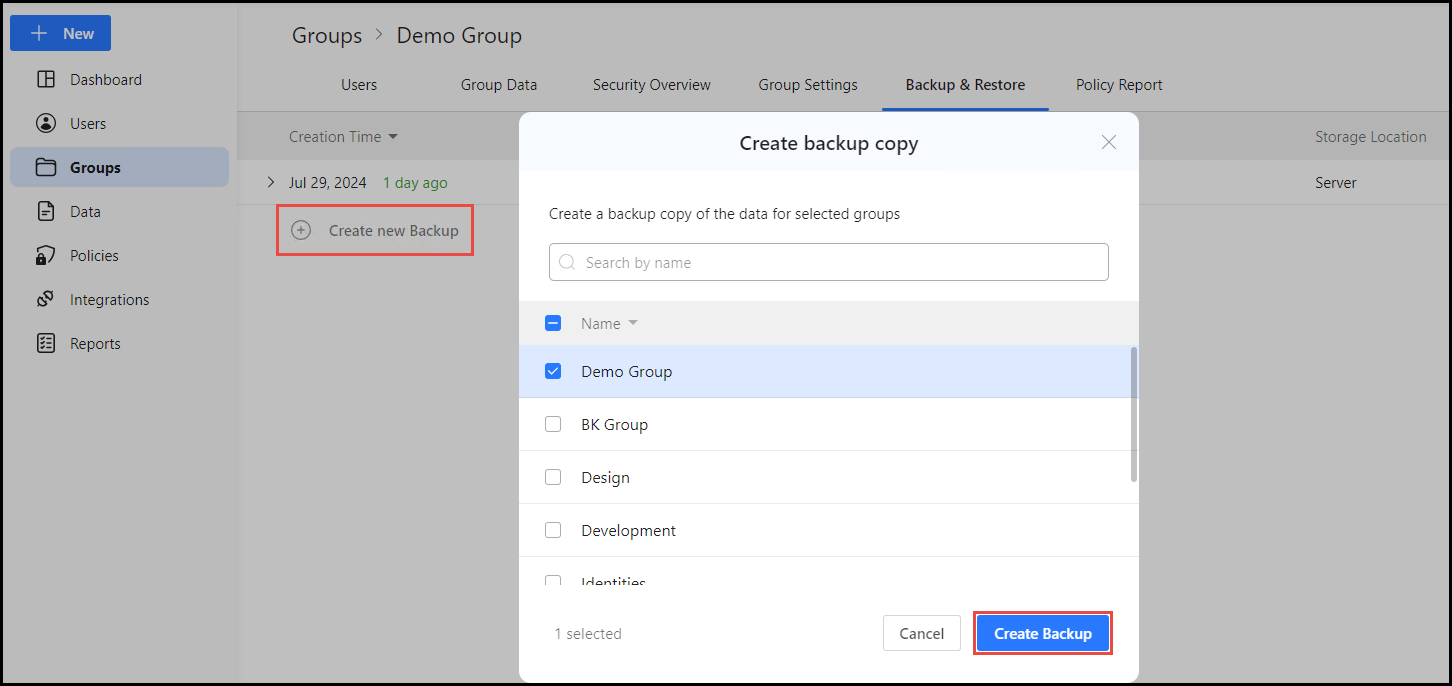The image size is (1452, 686).
Task: Click the search magnifier icon in dialog
Action: pos(567,261)
